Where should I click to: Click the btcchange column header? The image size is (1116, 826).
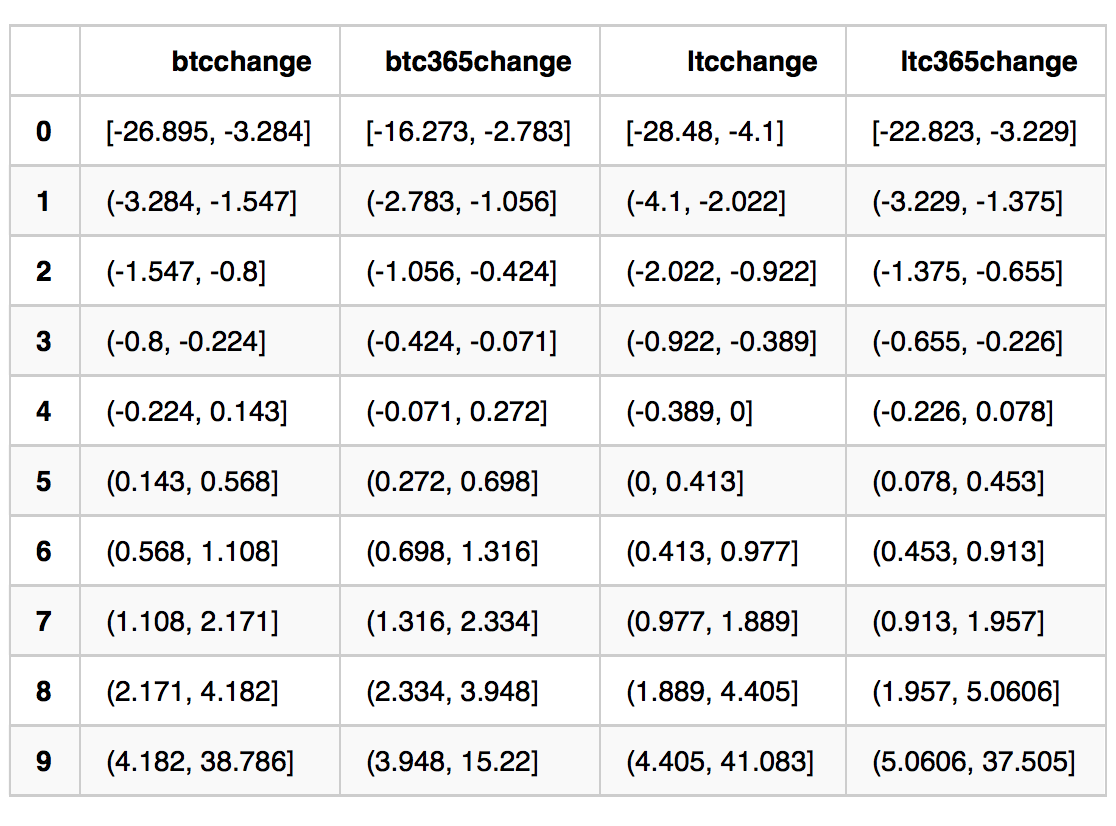pos(241,61)
